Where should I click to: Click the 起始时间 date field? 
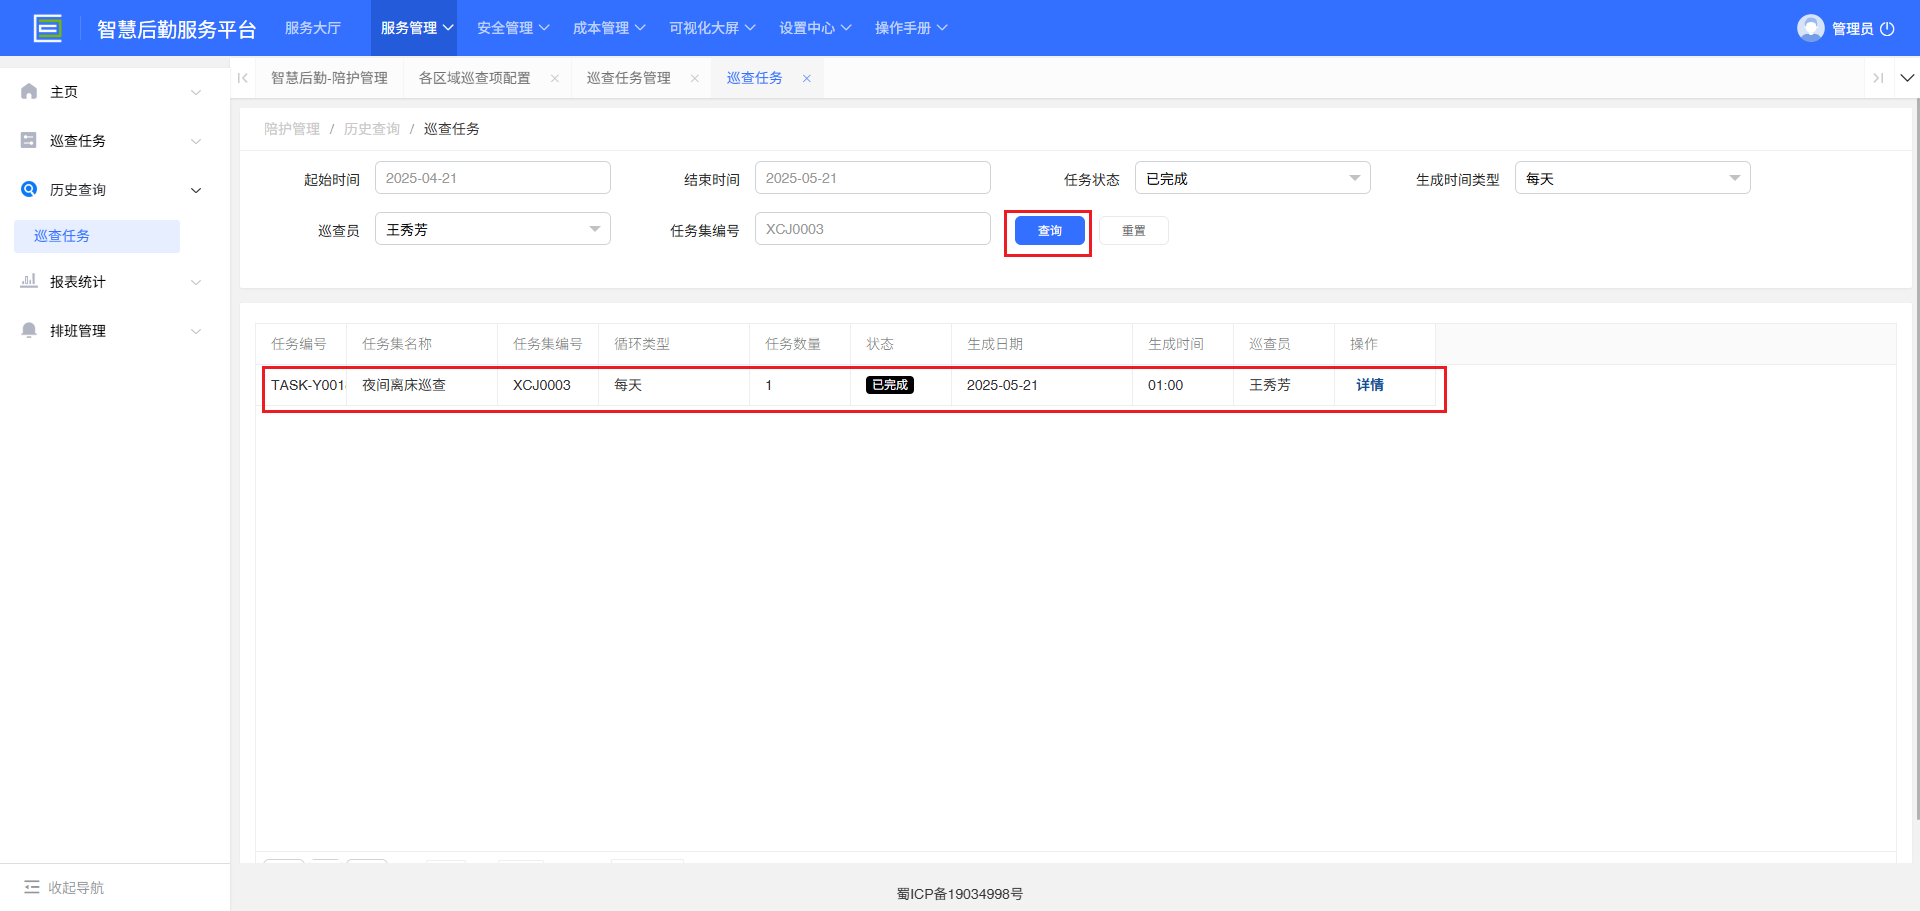492,178
